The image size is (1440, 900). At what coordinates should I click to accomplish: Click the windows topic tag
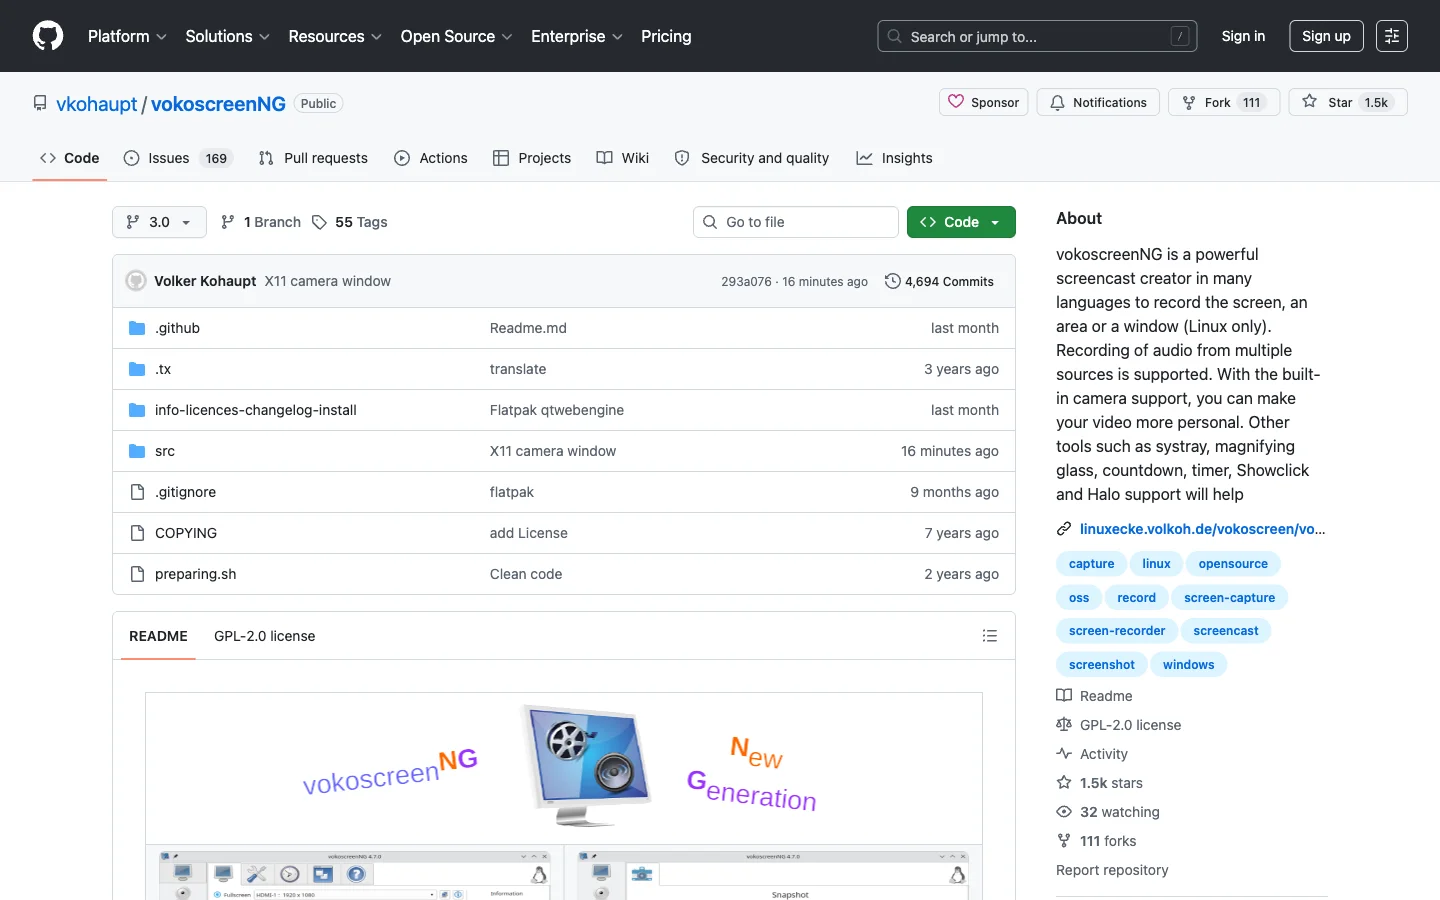tap(1188, 665)
